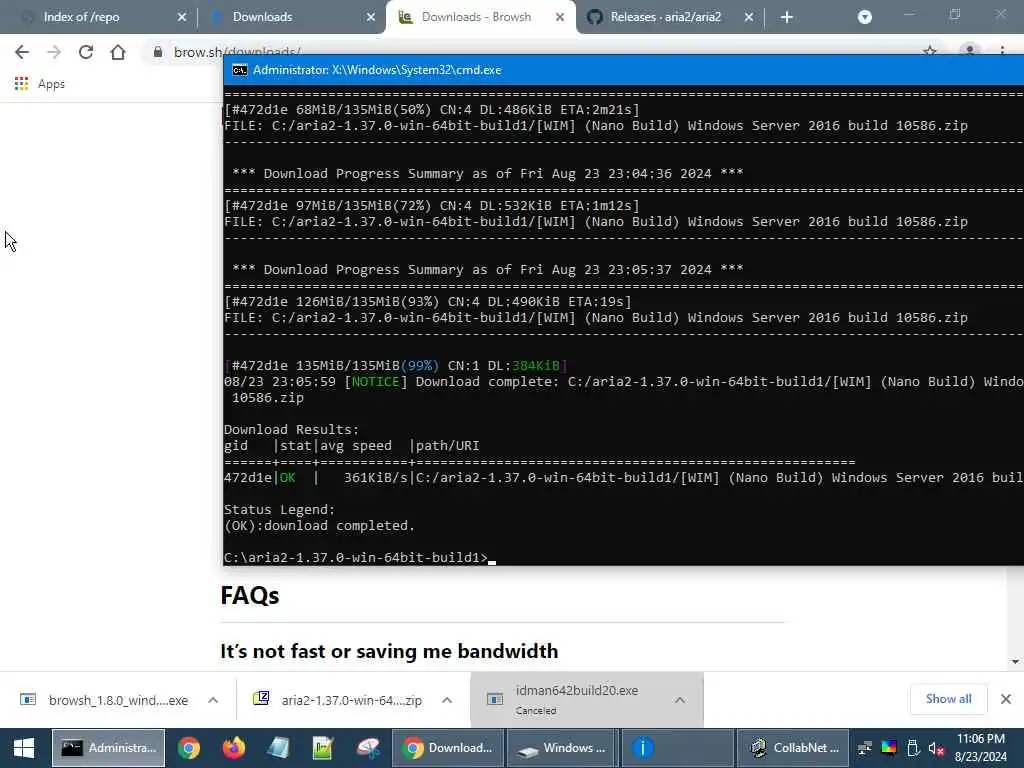
Task: Expand options for aria2 zip download
Action: point(447,700)
